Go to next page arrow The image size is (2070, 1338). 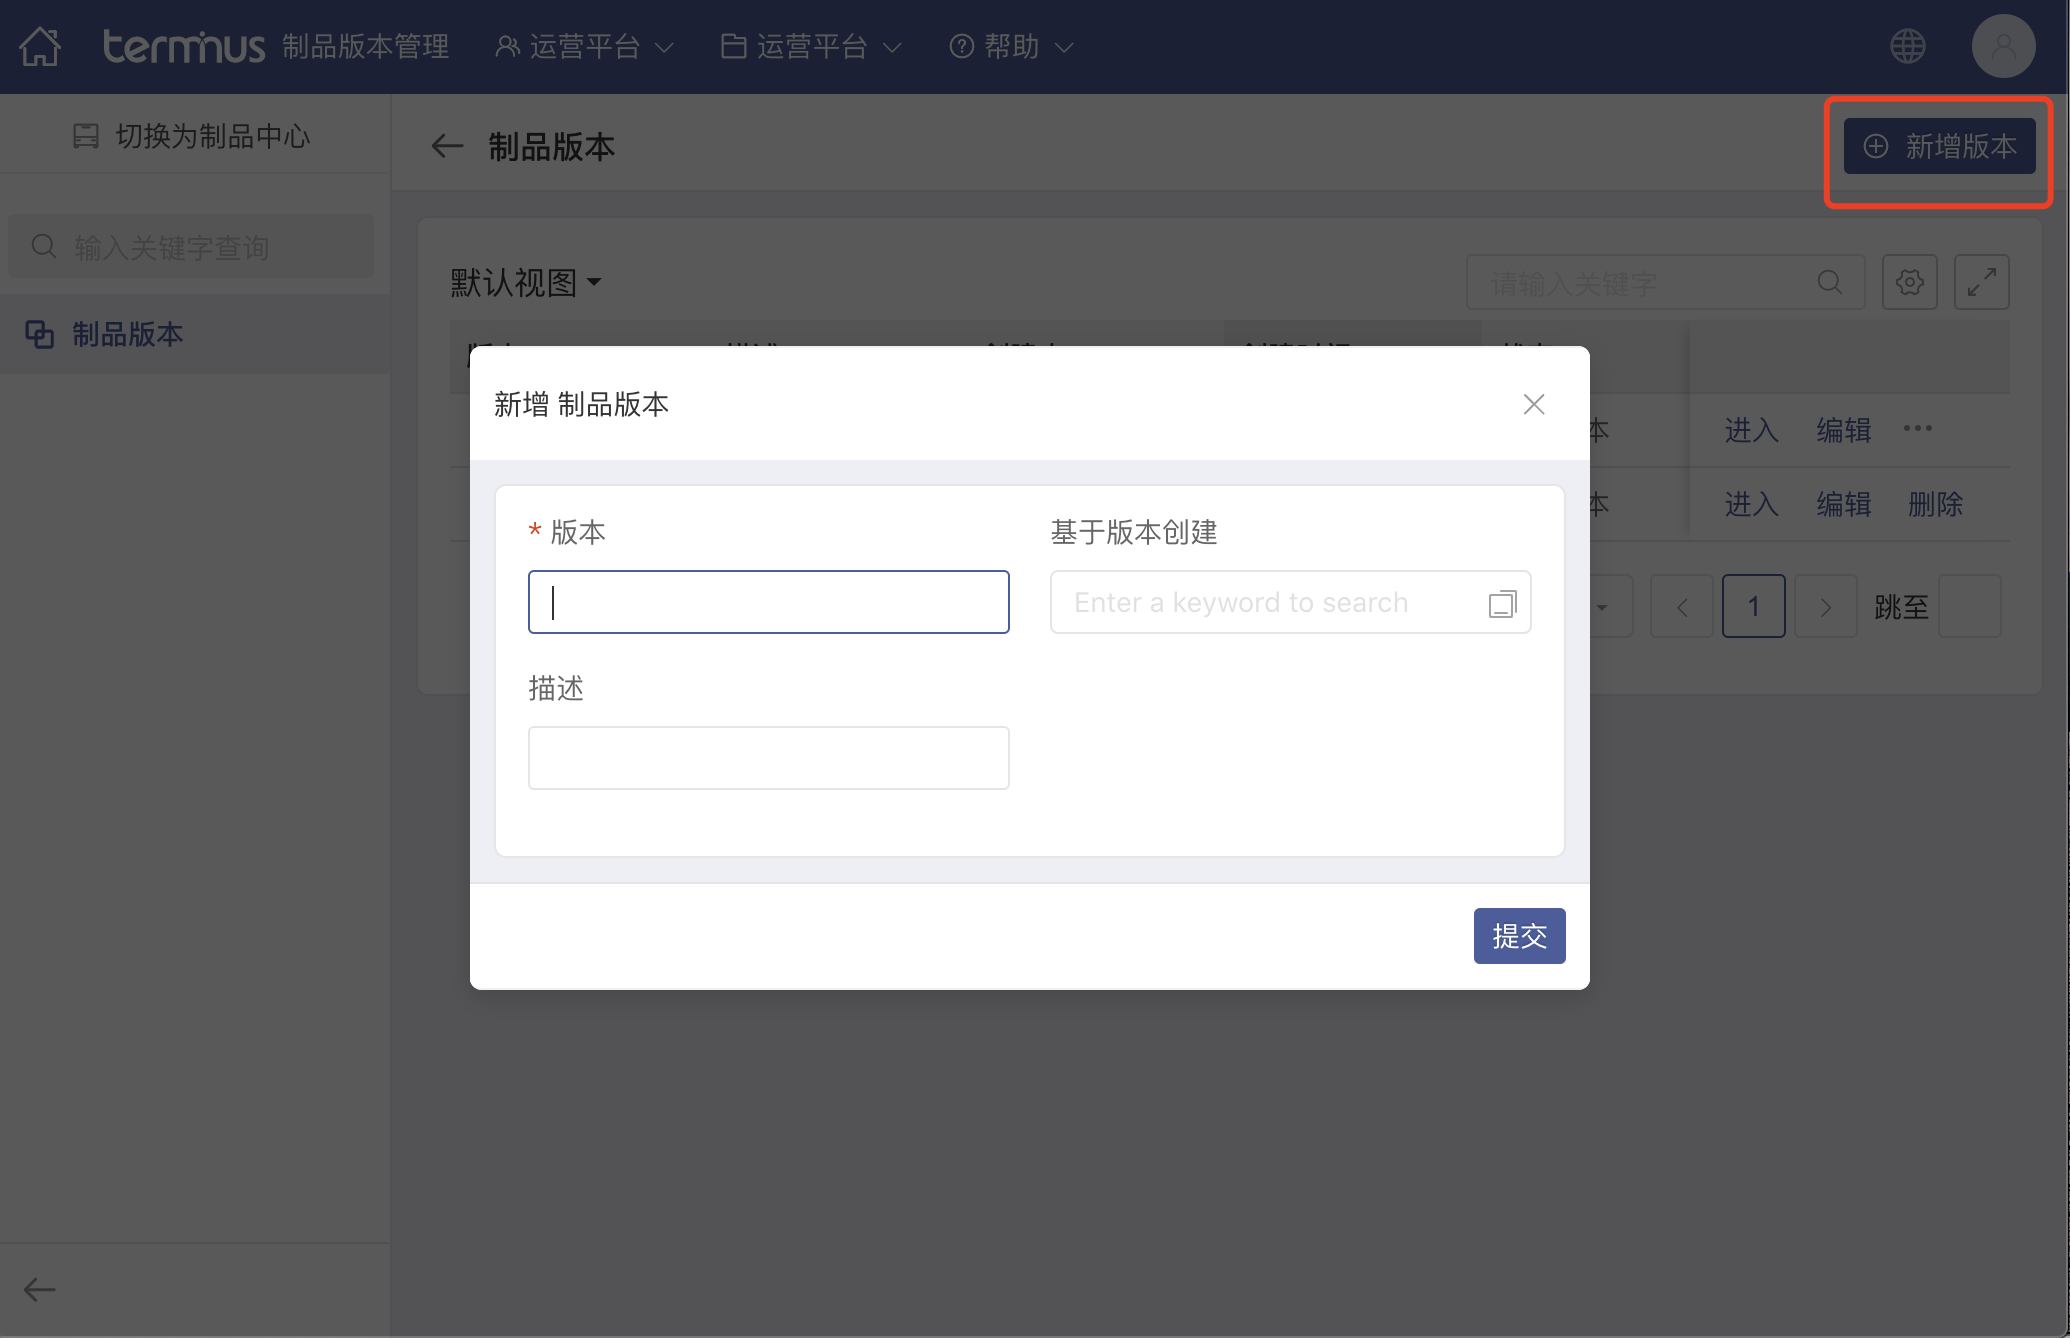point(1826,606)
